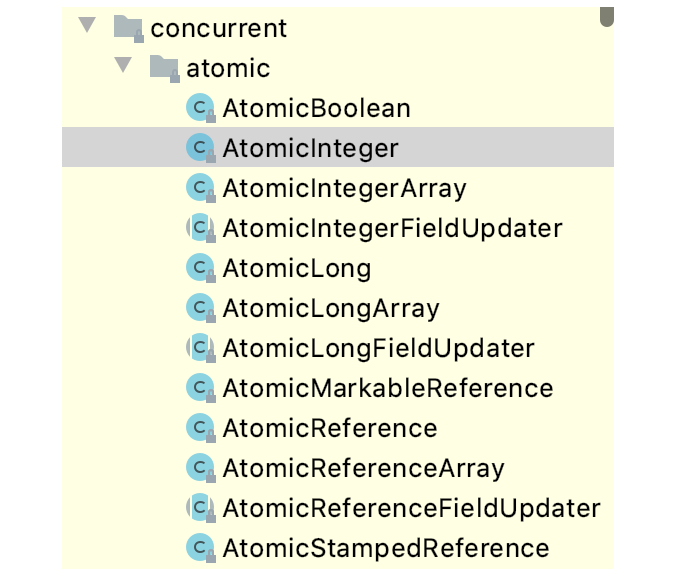Click the AtomicIntegerFieldUpdater abstract class icon
678x578 pixels.
201,228
